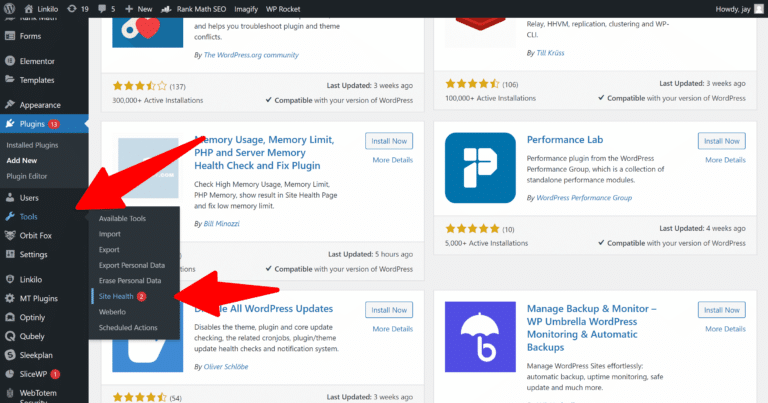Click the Memory Usage plugin thumbnail
This screenshot has width=768, height=403.
pos(148,168)
